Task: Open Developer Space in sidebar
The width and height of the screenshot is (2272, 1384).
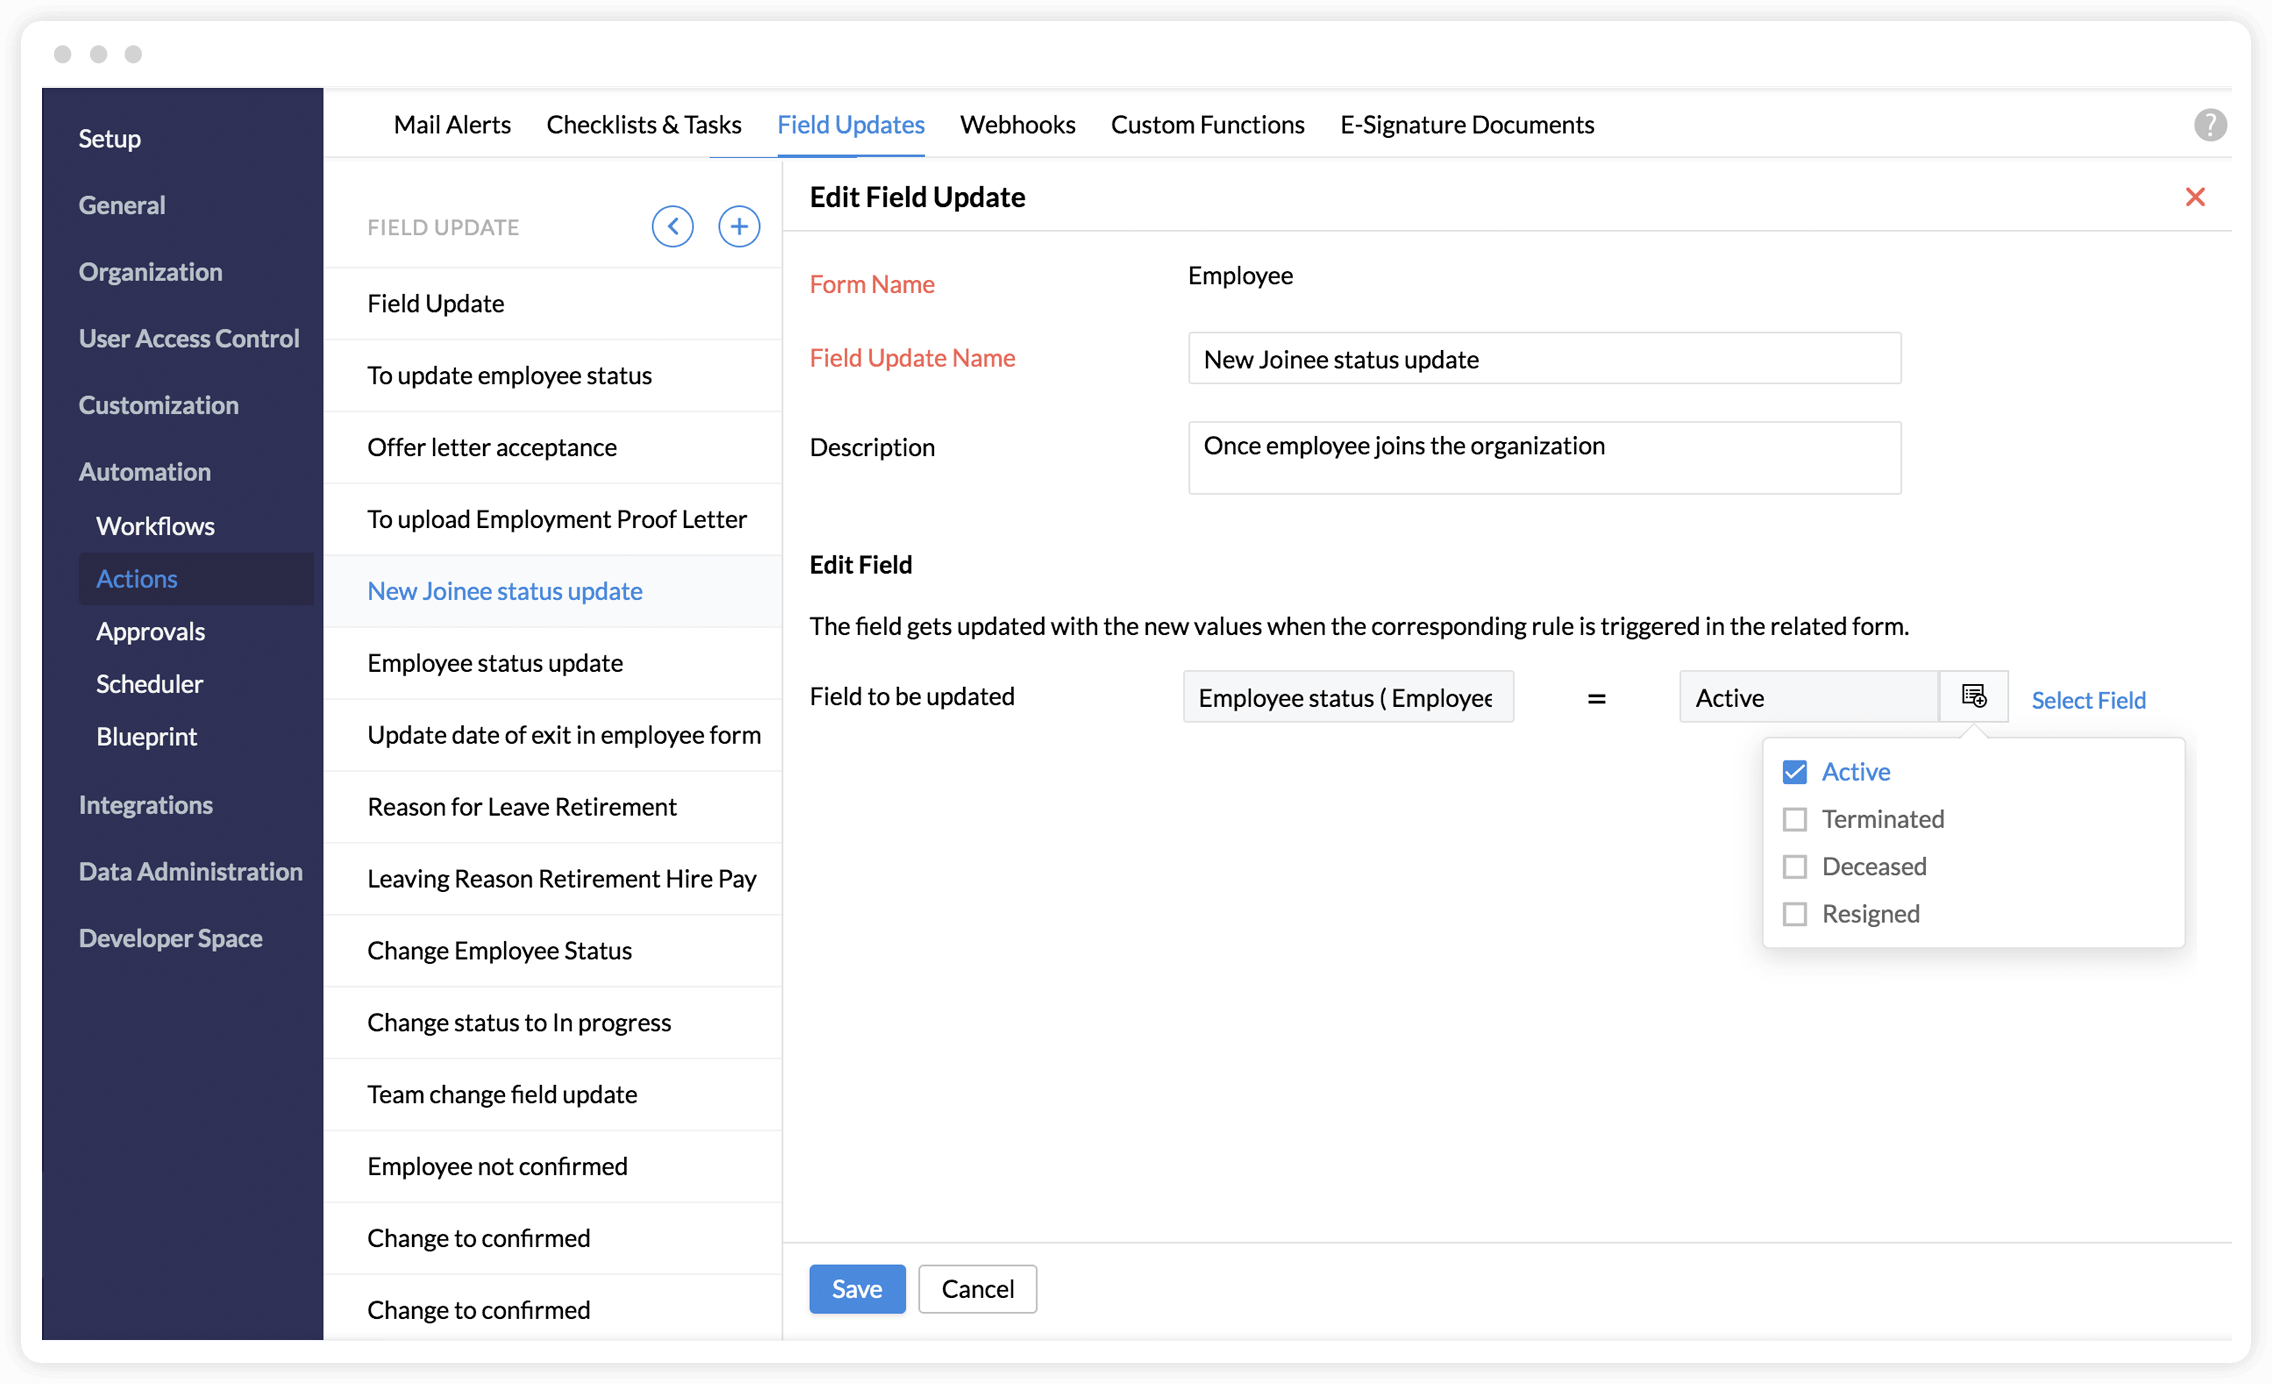Action: [170, 938]
